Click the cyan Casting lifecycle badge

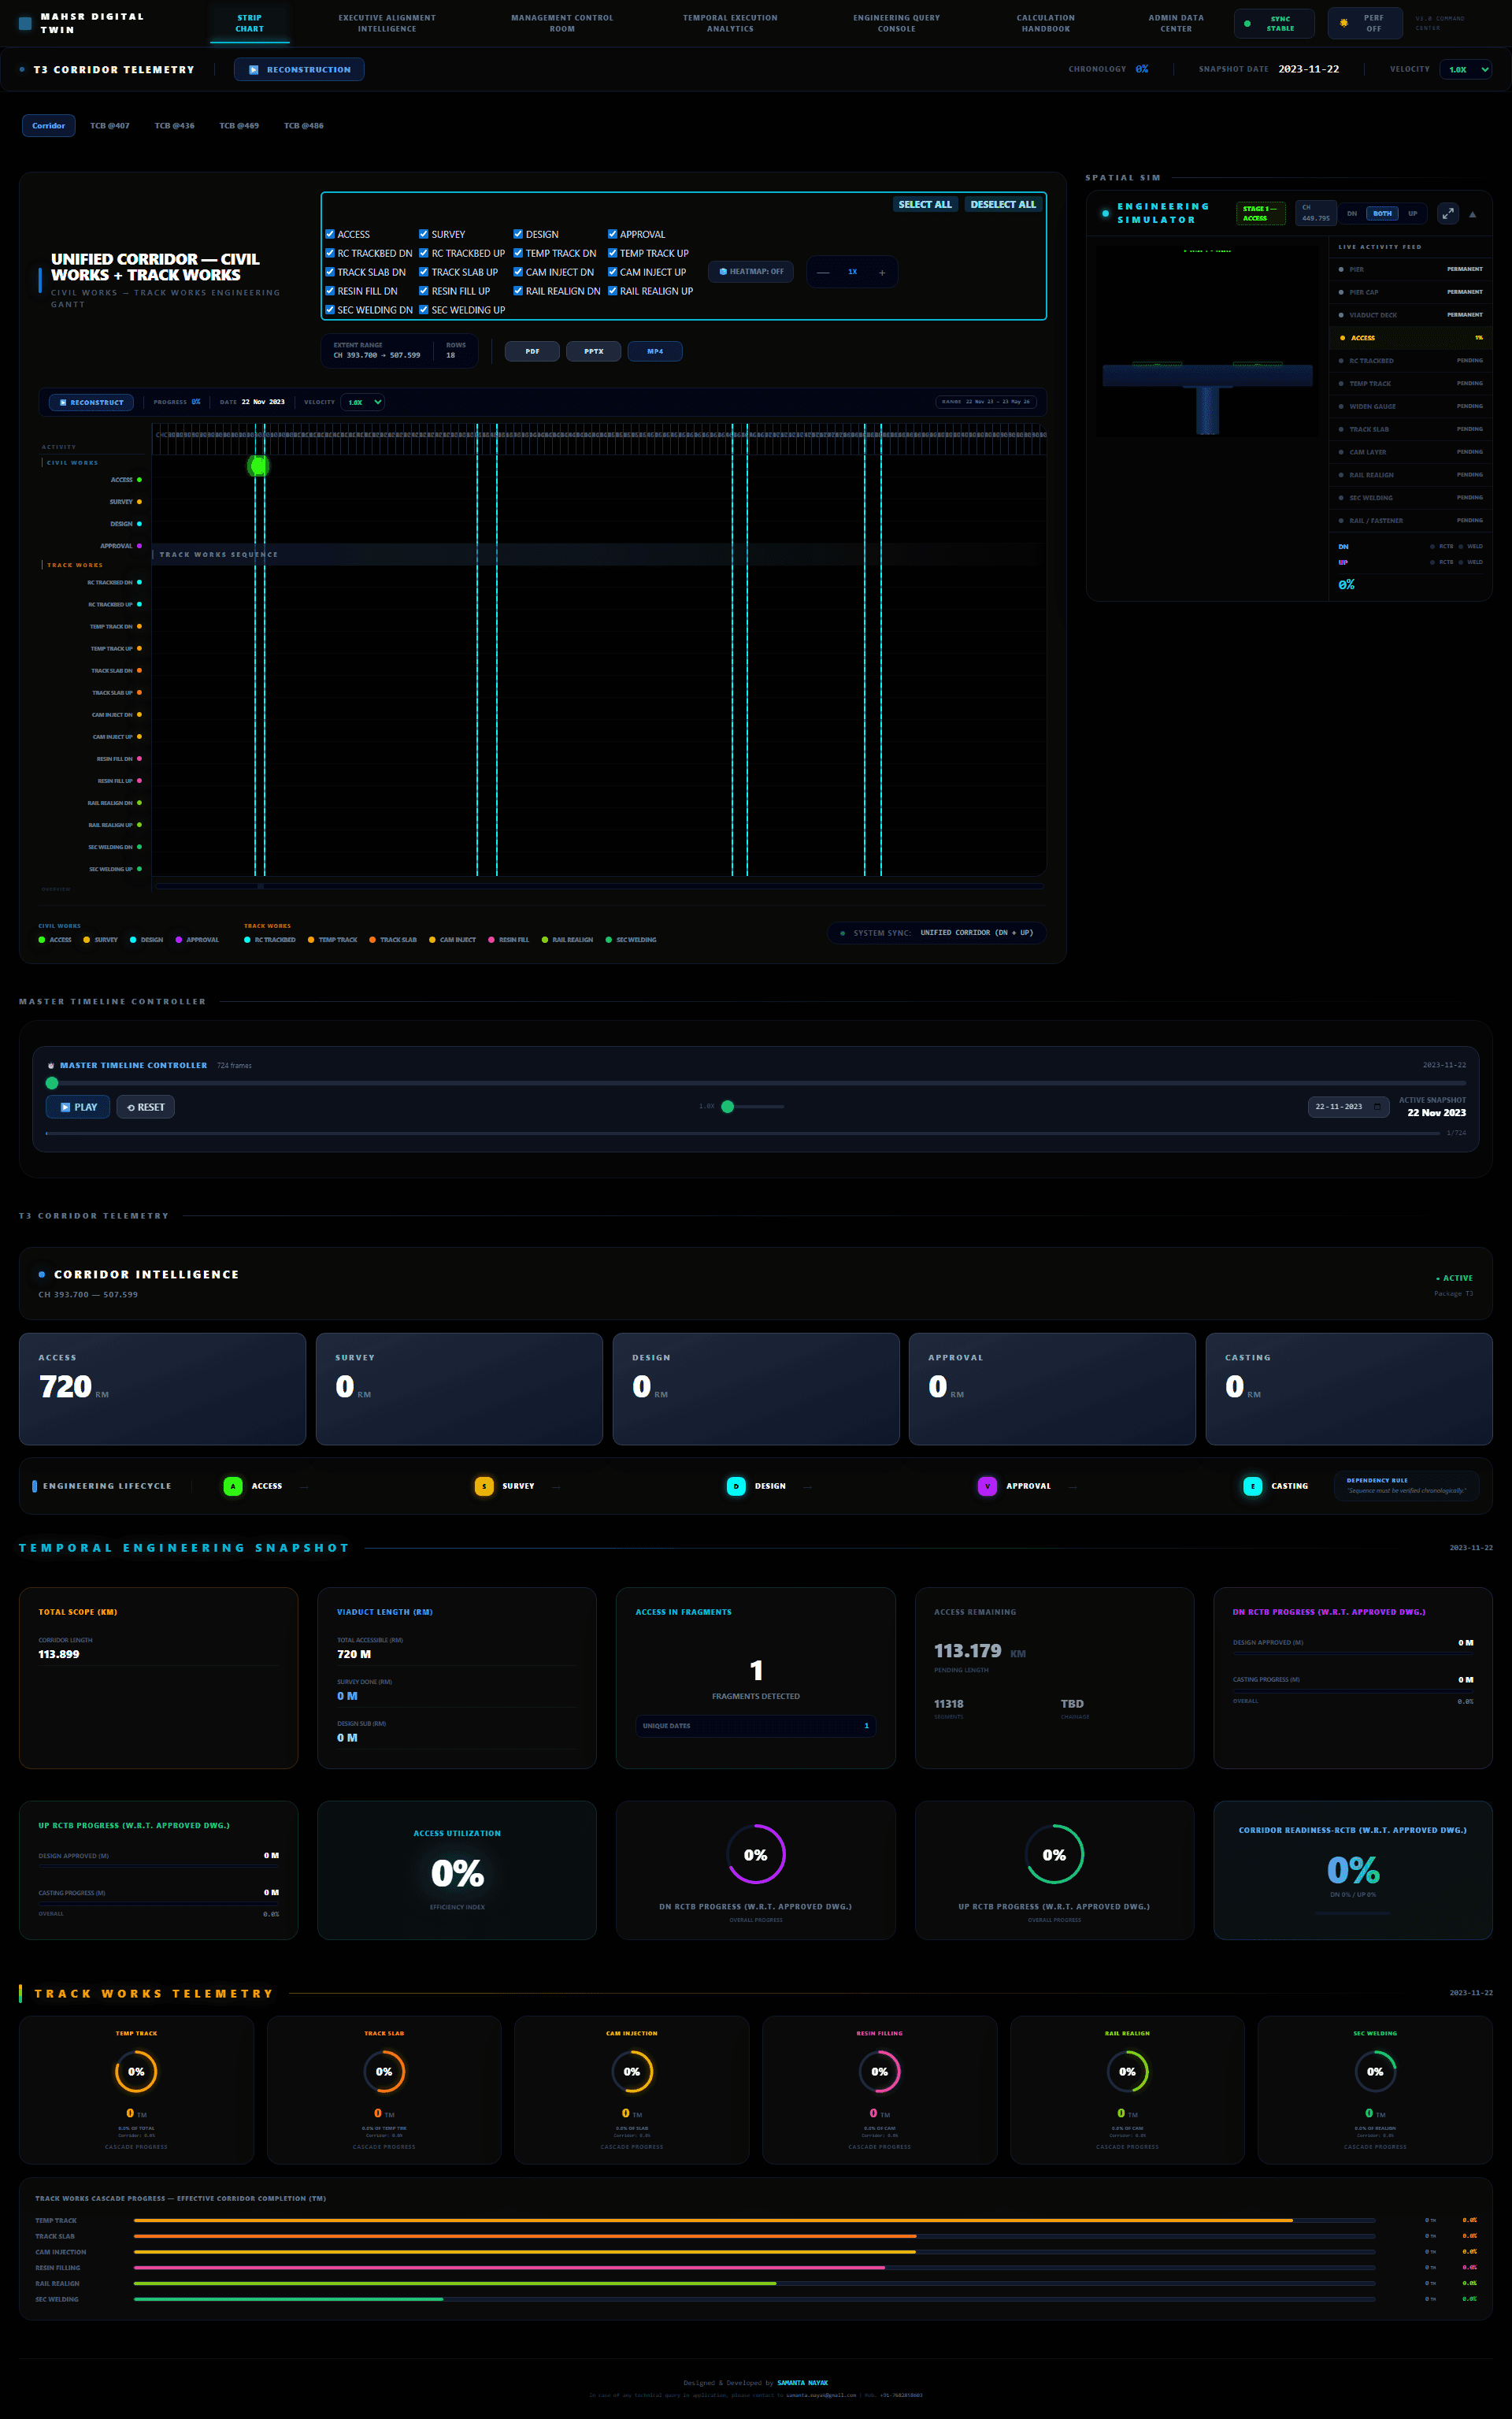click(x=1253, y=1486)
